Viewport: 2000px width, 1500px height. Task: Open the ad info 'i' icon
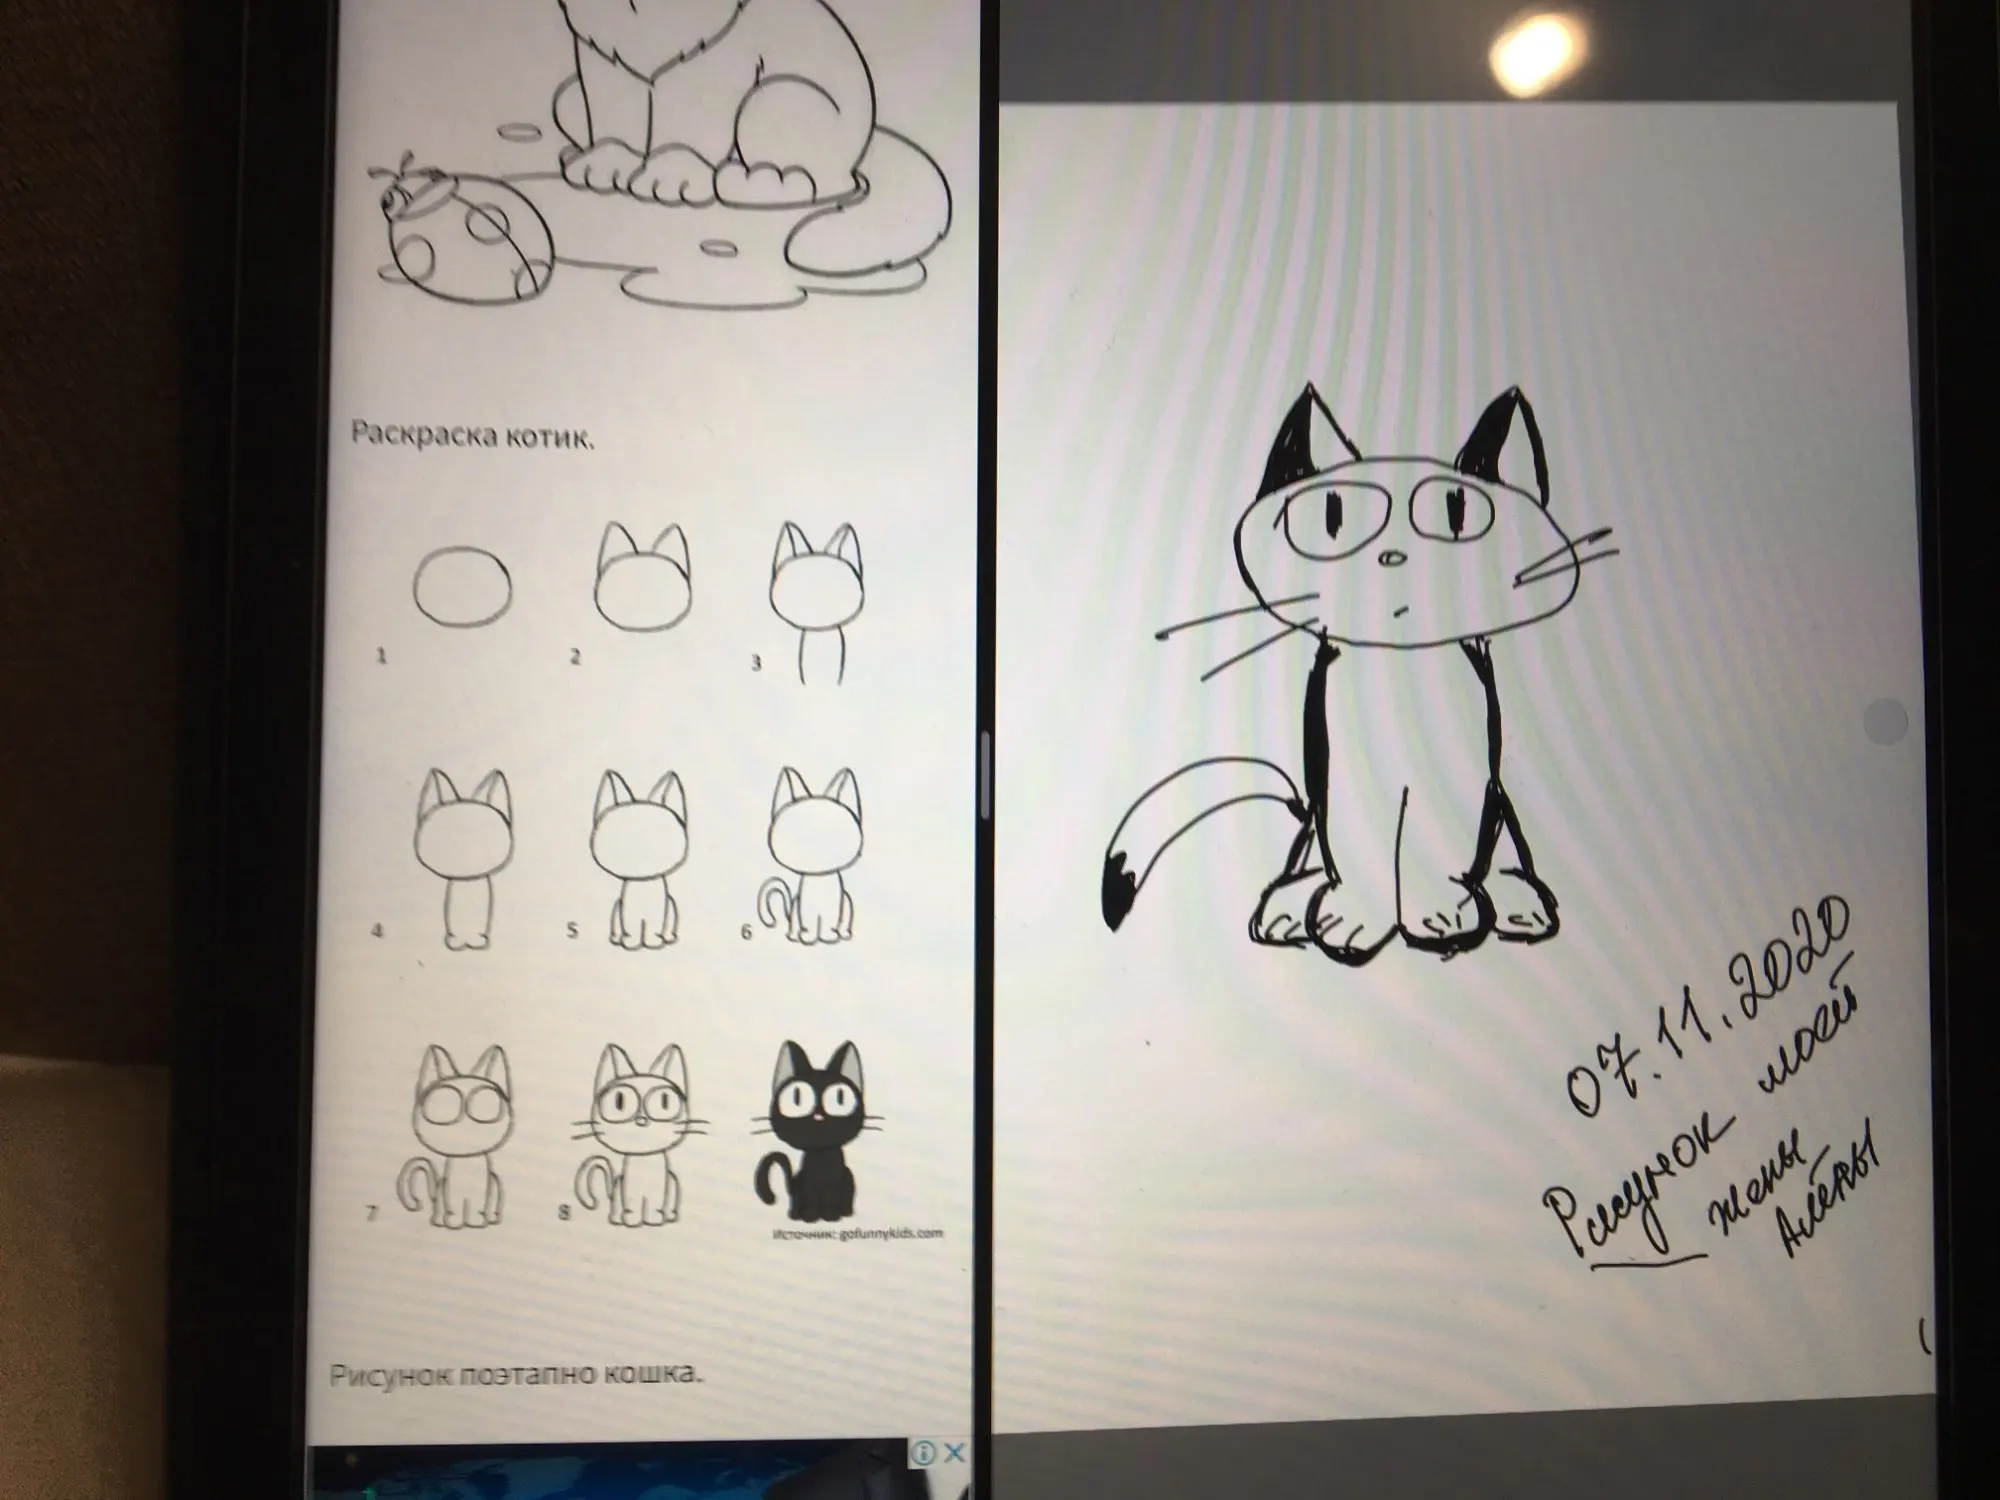925,1452
